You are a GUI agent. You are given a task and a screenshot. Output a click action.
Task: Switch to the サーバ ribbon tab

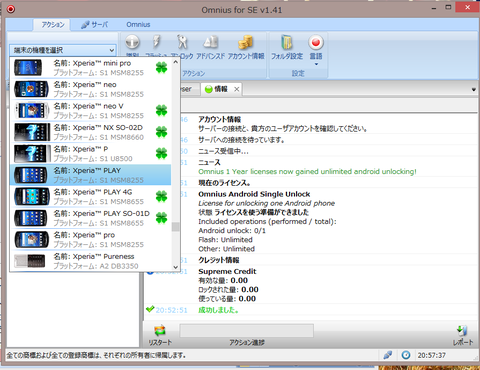(95, 24)
